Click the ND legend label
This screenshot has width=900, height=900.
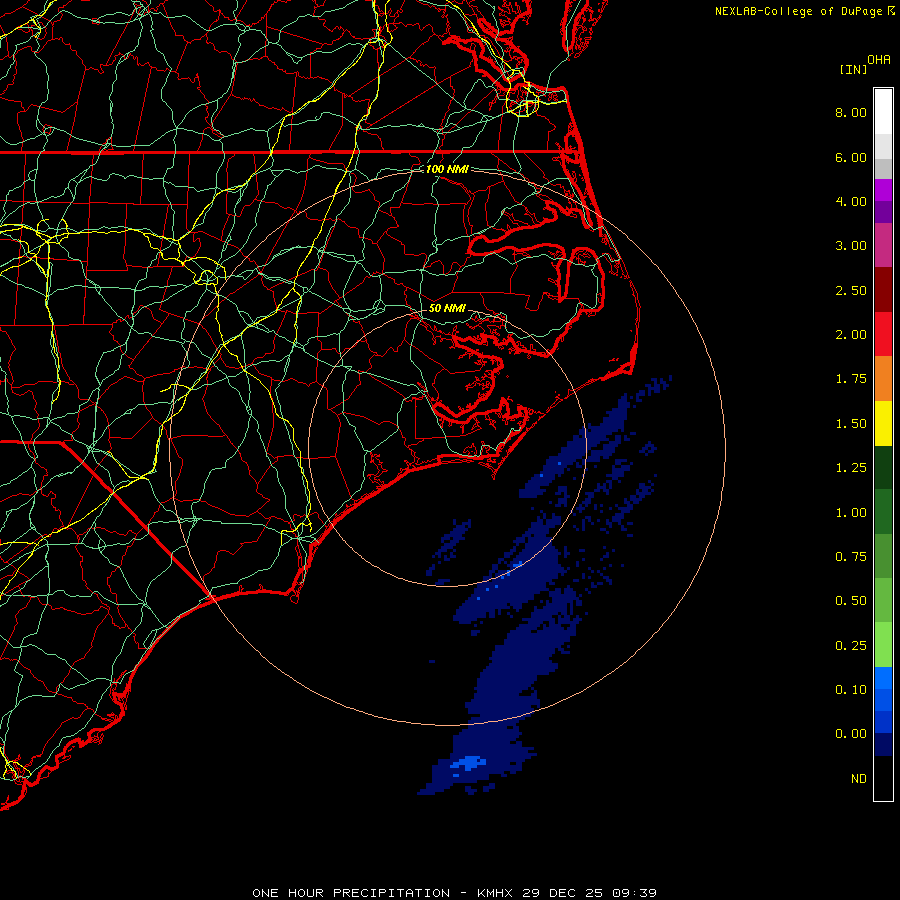coord(859,779)
